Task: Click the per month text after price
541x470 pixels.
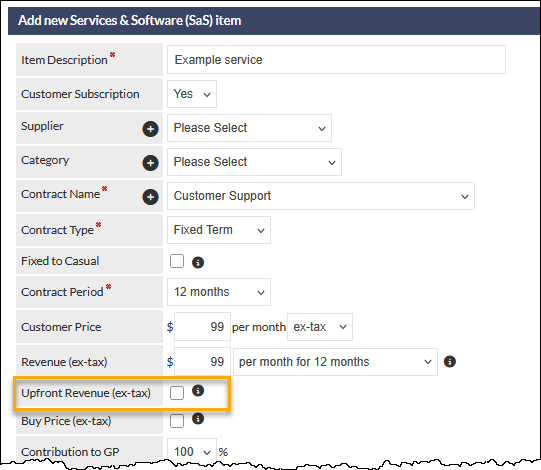Action: pyautogui.click(x=259, y=327)
